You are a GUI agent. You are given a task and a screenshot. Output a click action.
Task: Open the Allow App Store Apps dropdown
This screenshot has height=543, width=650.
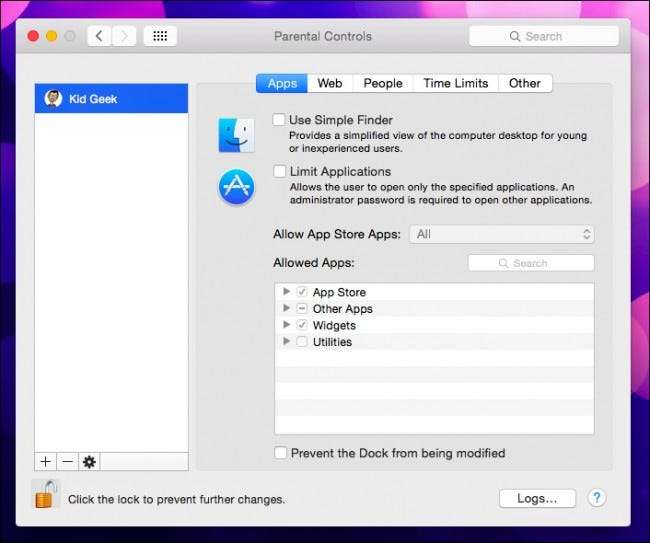(502, 234)
